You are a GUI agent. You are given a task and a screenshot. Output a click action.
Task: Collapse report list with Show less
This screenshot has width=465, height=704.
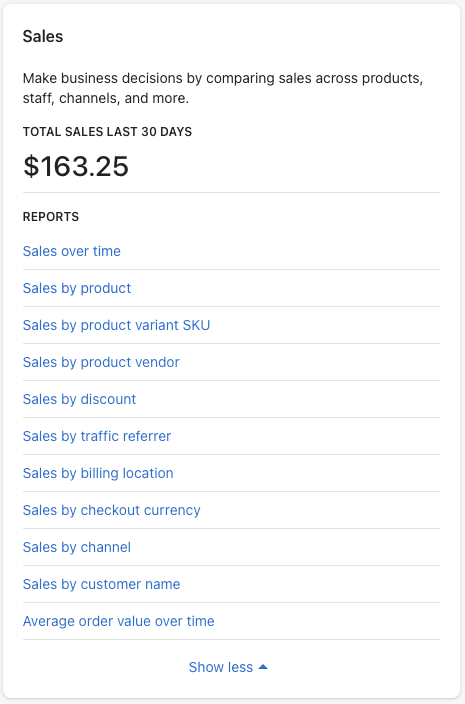click(228, 667)
